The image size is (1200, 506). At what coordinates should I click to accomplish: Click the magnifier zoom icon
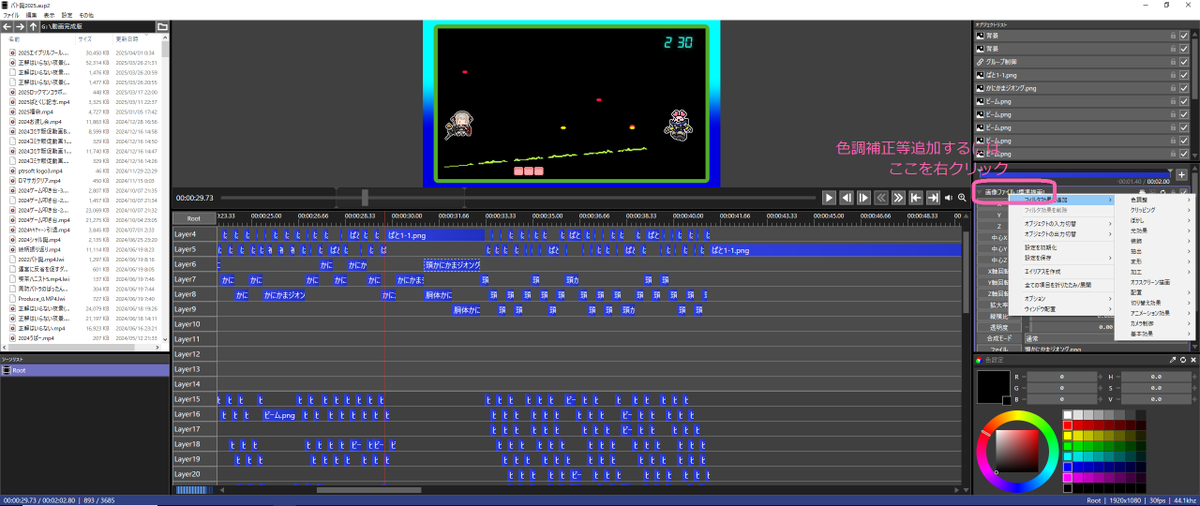click(x=962, y=198)
